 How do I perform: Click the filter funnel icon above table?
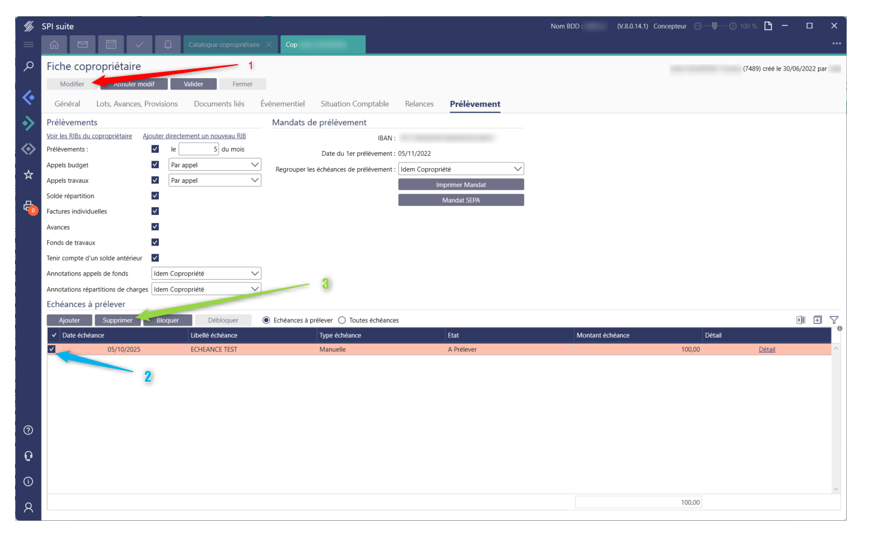click(x=834, y=320)
